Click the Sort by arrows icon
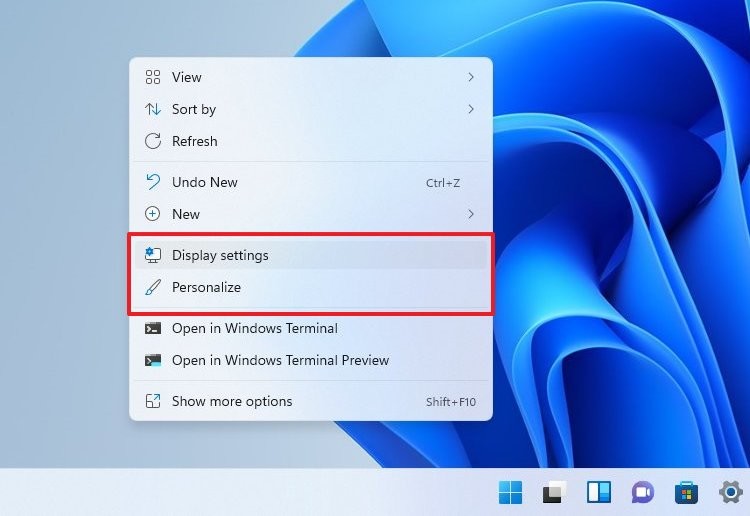The image size is (750, 516). 153,109
